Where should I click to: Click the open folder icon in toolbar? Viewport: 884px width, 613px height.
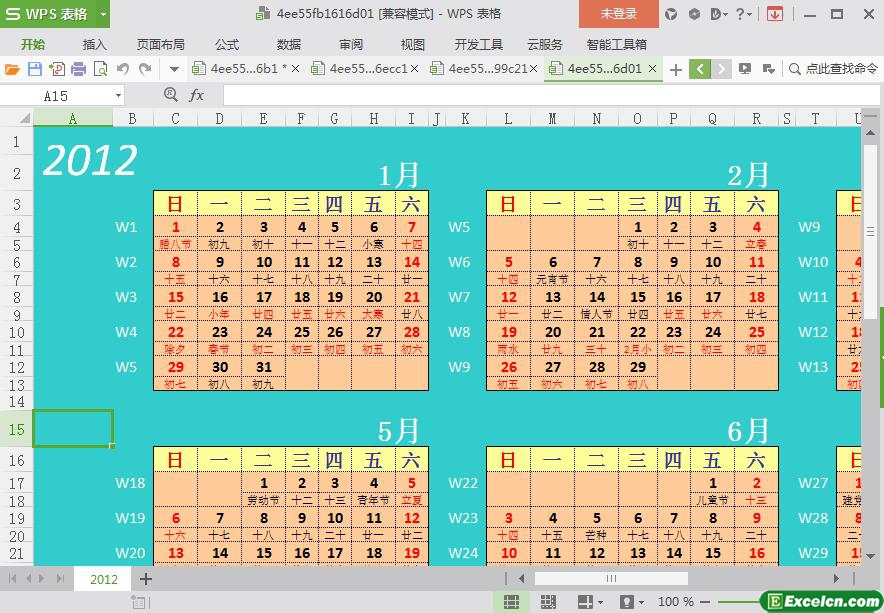(12, 69)
